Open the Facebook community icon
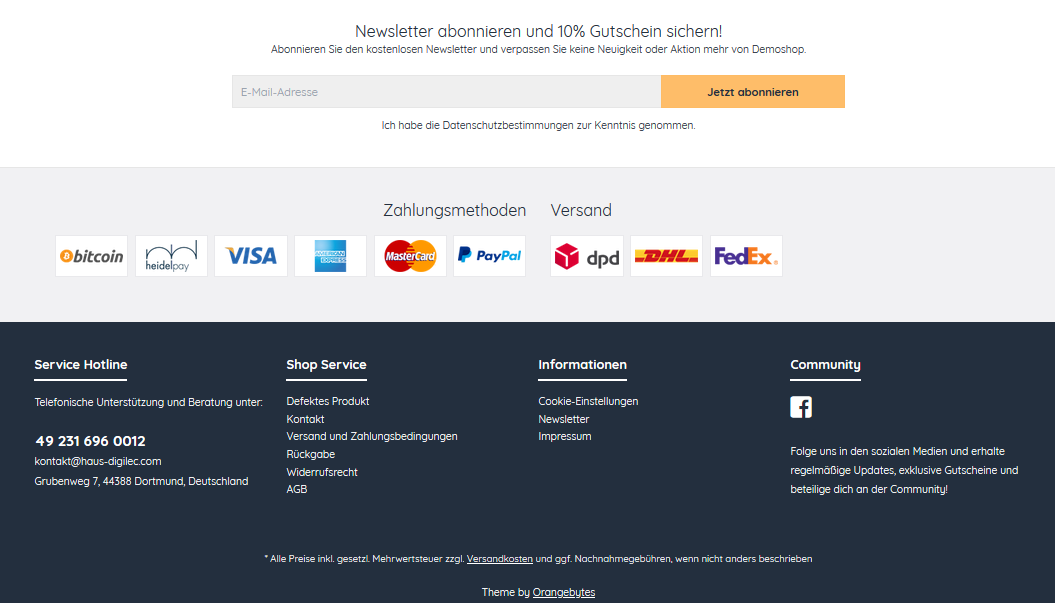This screenshot has height=603, width=1055. point(801,407)
